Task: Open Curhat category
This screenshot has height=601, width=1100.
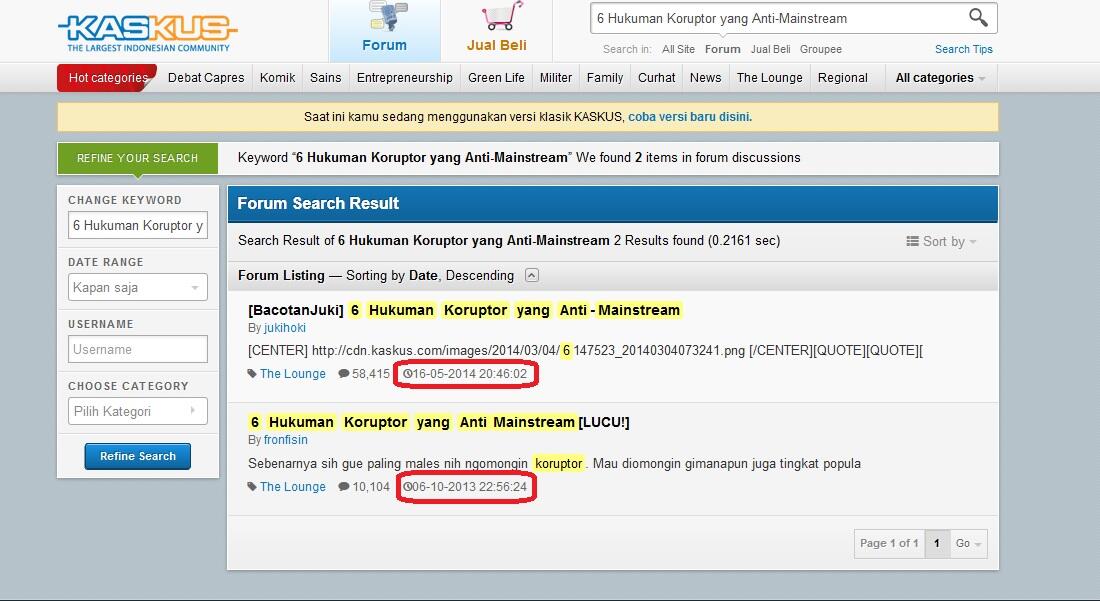Action: pos(657,78)
